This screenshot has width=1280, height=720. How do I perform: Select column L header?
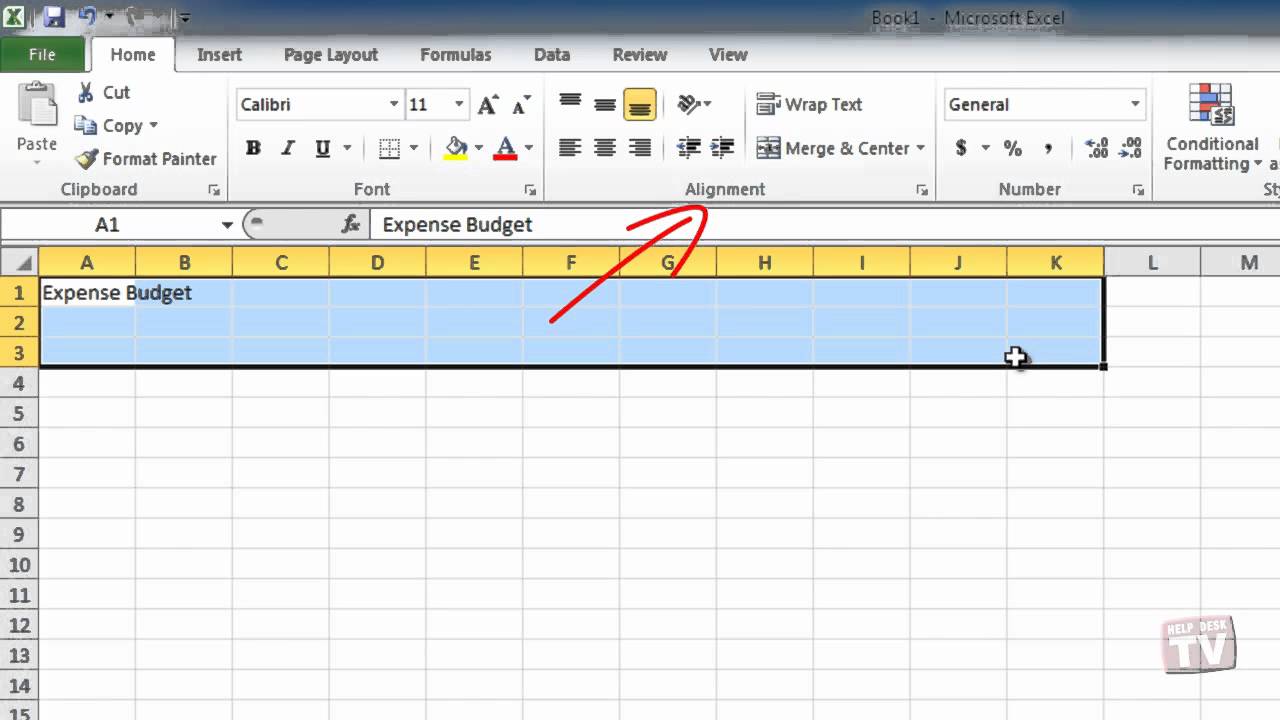click(x=1152, y=262)
